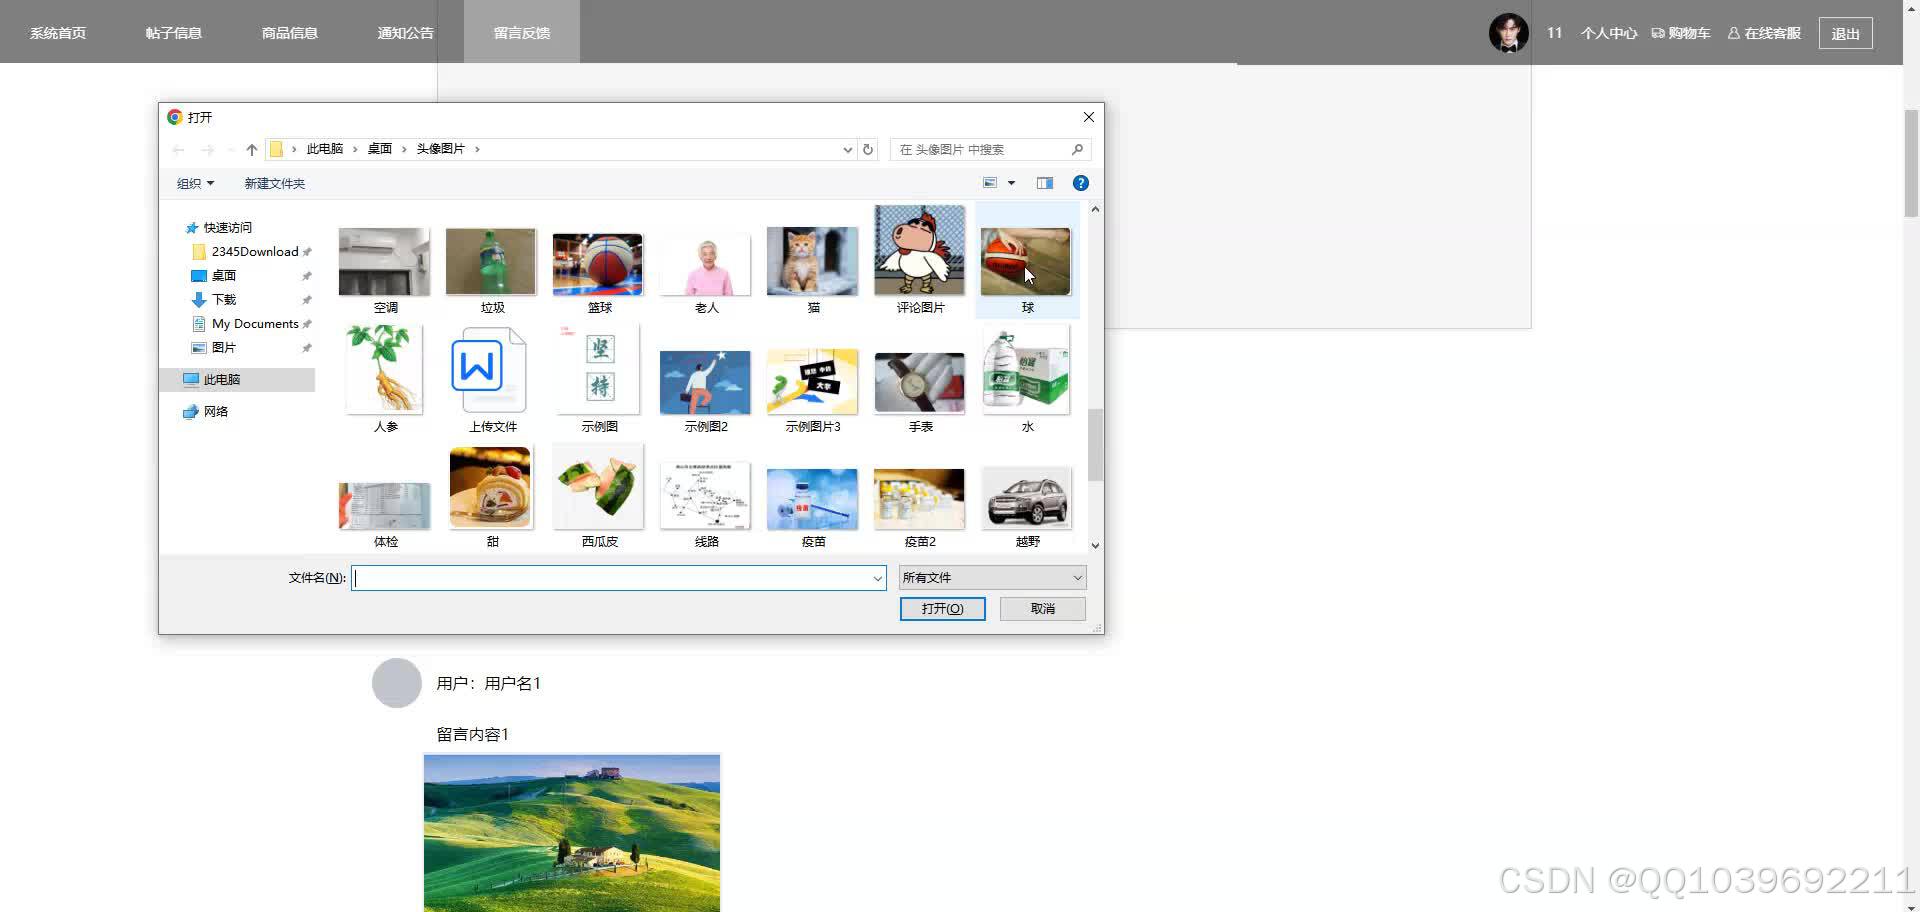Select the 疫苗2 image file
The image size is (1920, 912).
920,499
